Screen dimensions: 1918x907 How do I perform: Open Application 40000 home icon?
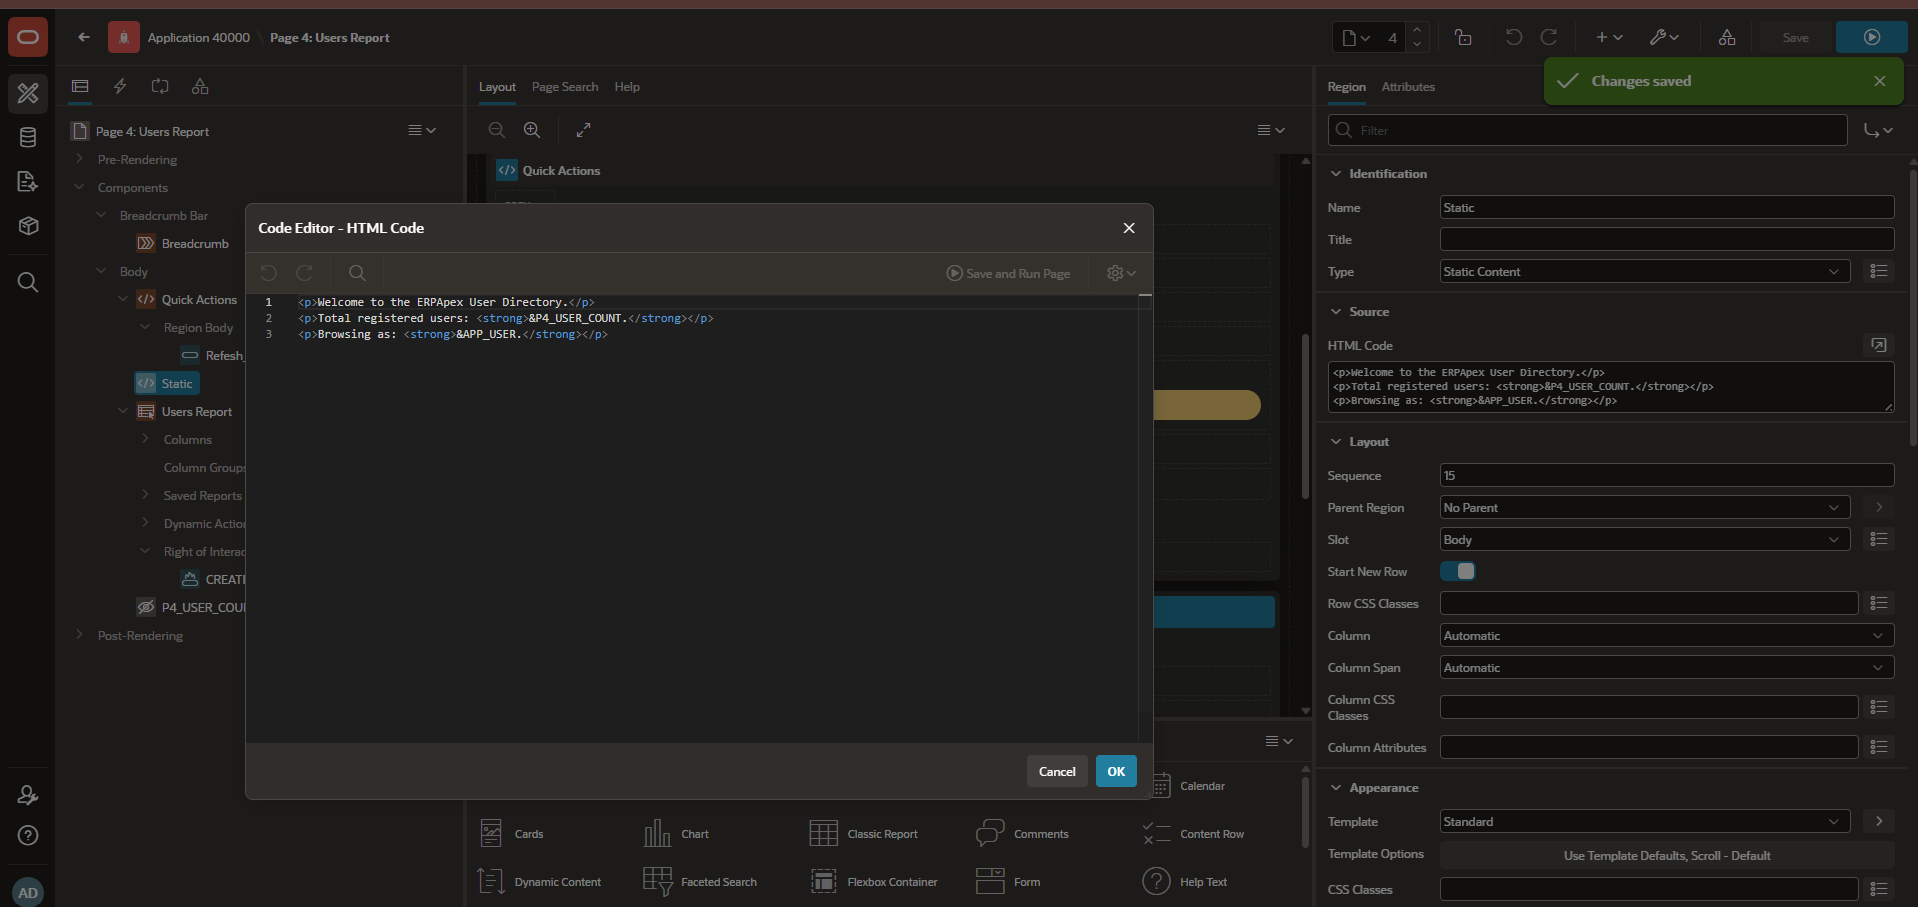(123, 37)
